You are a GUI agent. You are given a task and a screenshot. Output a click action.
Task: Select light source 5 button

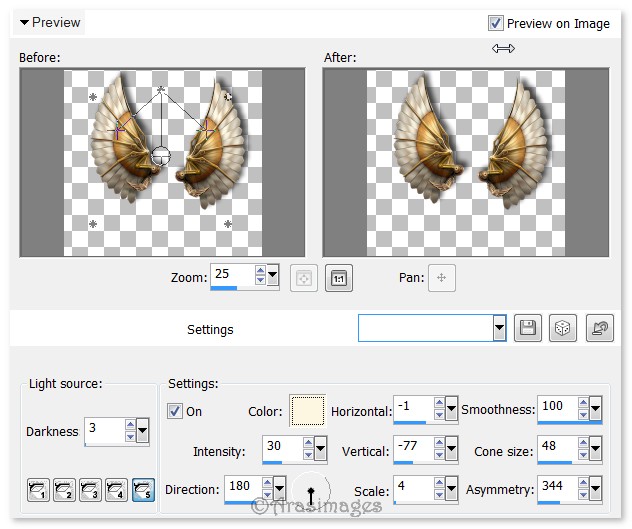143,490
